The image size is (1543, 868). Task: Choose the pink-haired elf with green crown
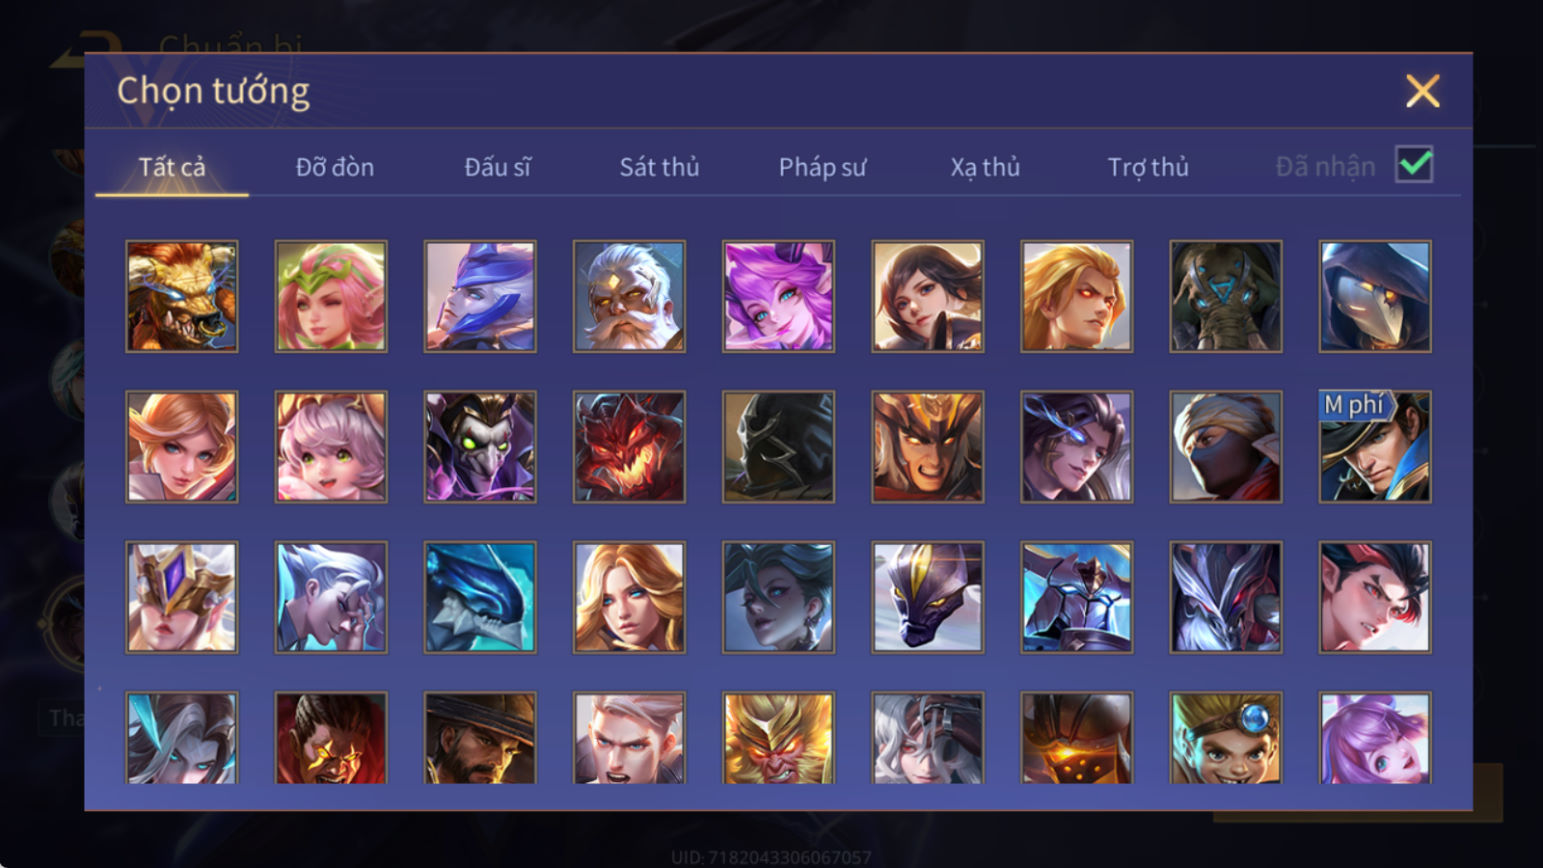pos(331,296)
